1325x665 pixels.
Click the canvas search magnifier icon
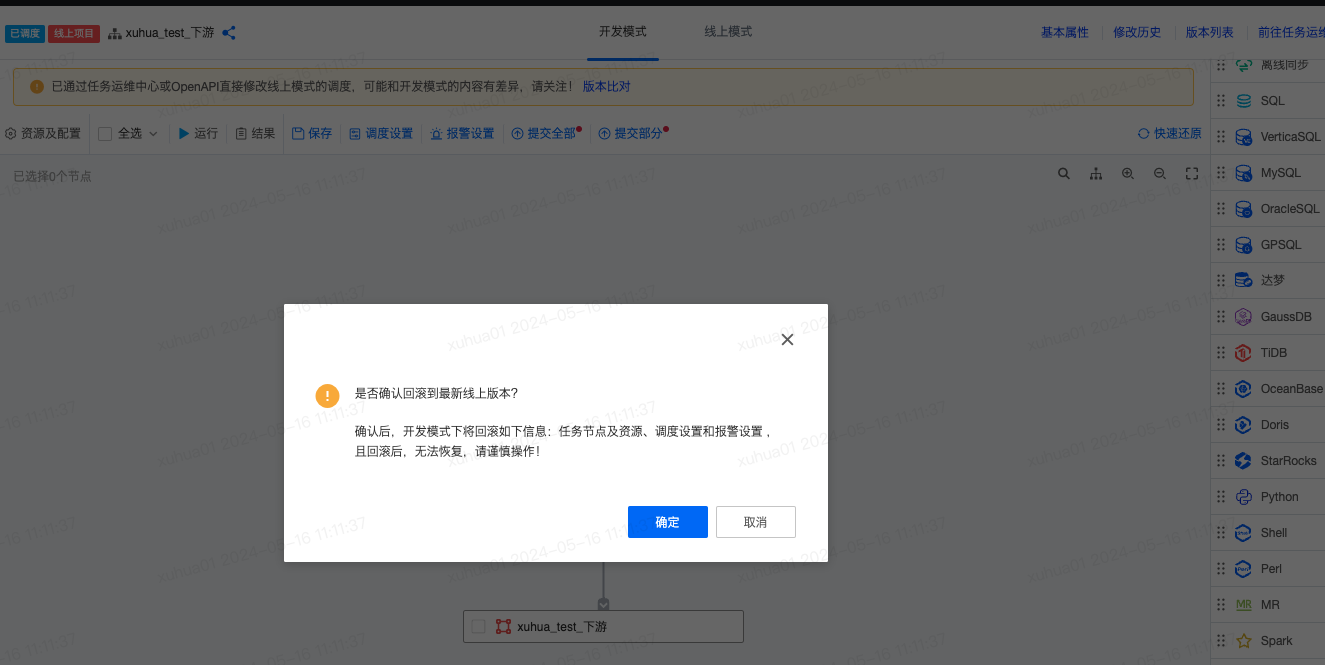[x=1064, y=173]
